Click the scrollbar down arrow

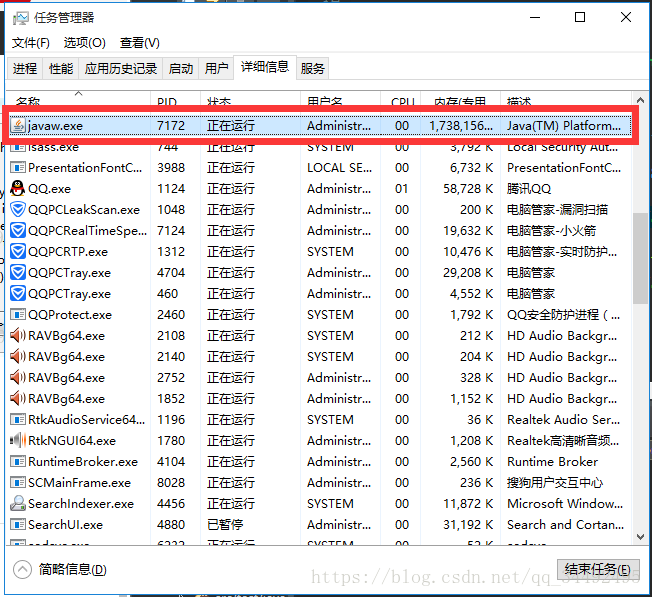(x=640, y=537)
